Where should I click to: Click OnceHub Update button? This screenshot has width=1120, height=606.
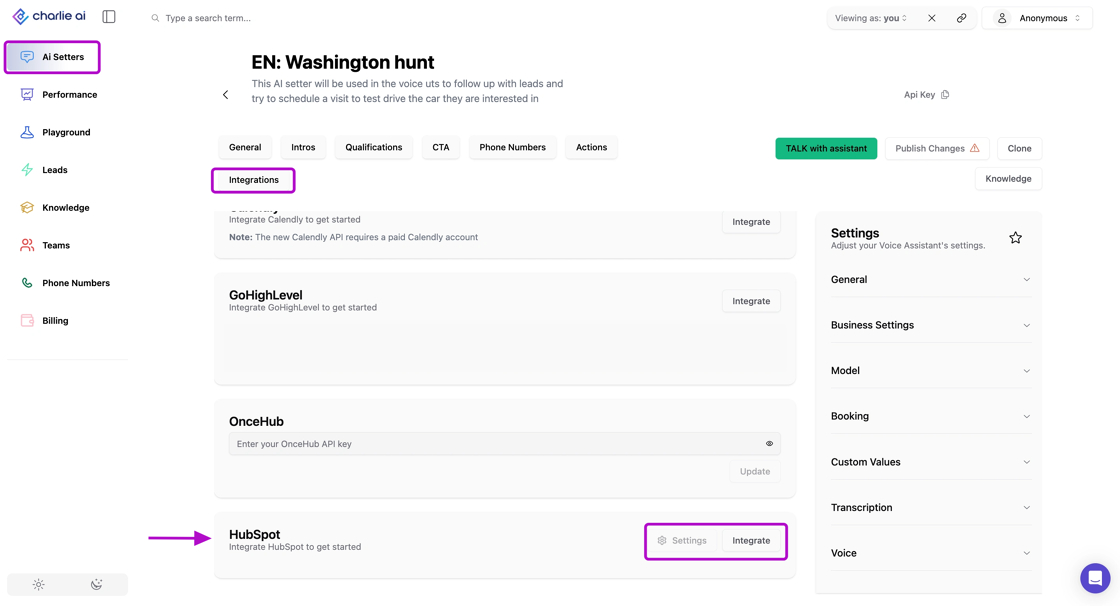pyautogui.click(x=755, y=472)
